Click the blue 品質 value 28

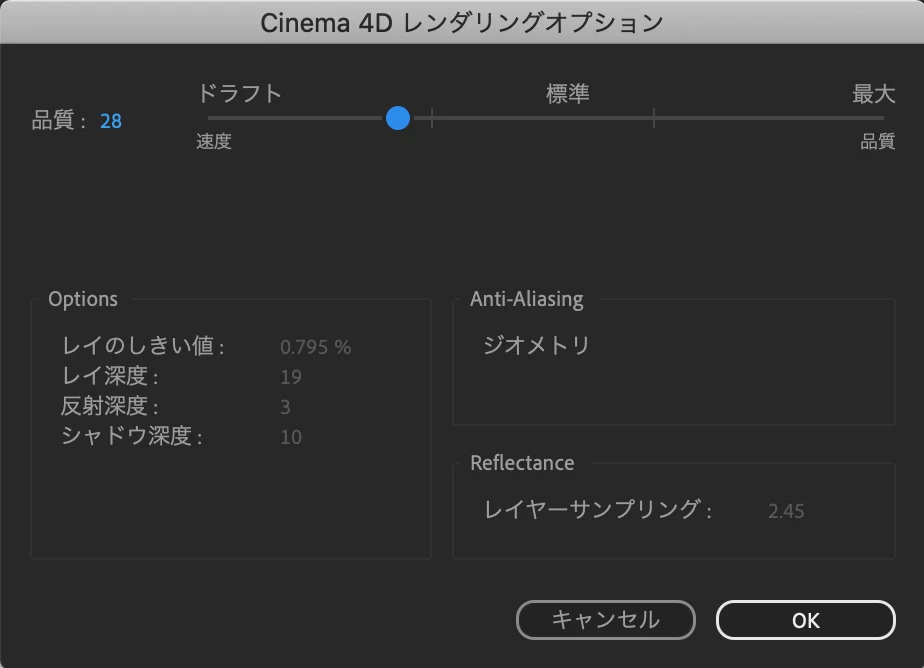pyautogui.click(x=111, y=121)
